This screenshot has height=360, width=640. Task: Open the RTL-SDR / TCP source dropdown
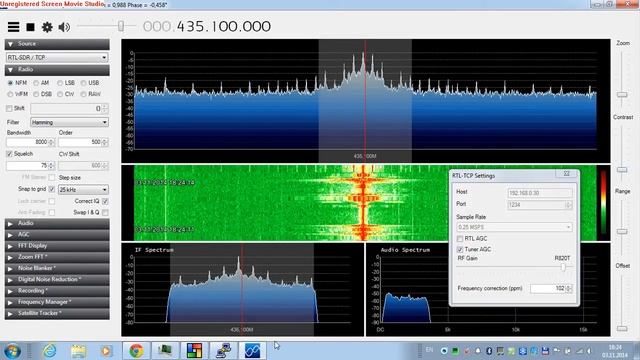click(57, 58)
